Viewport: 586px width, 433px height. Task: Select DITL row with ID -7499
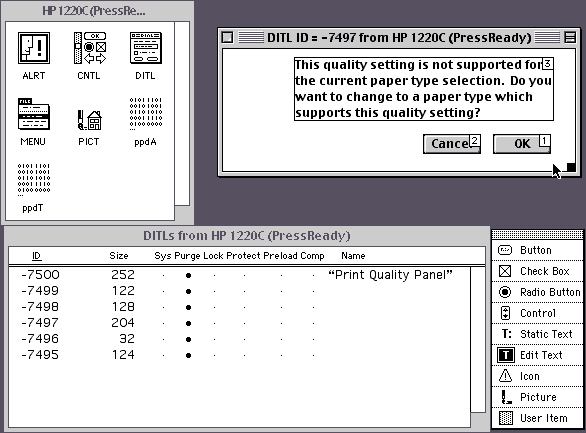[x=239, y=291]
